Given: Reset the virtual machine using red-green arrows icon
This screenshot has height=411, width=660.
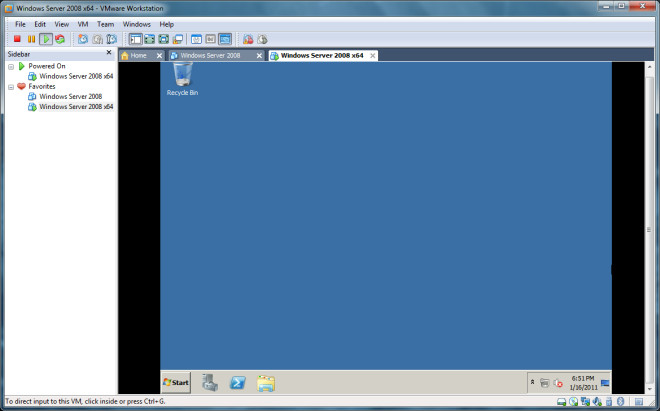Looking at the screenshot, I should click(x=60, y=39).
